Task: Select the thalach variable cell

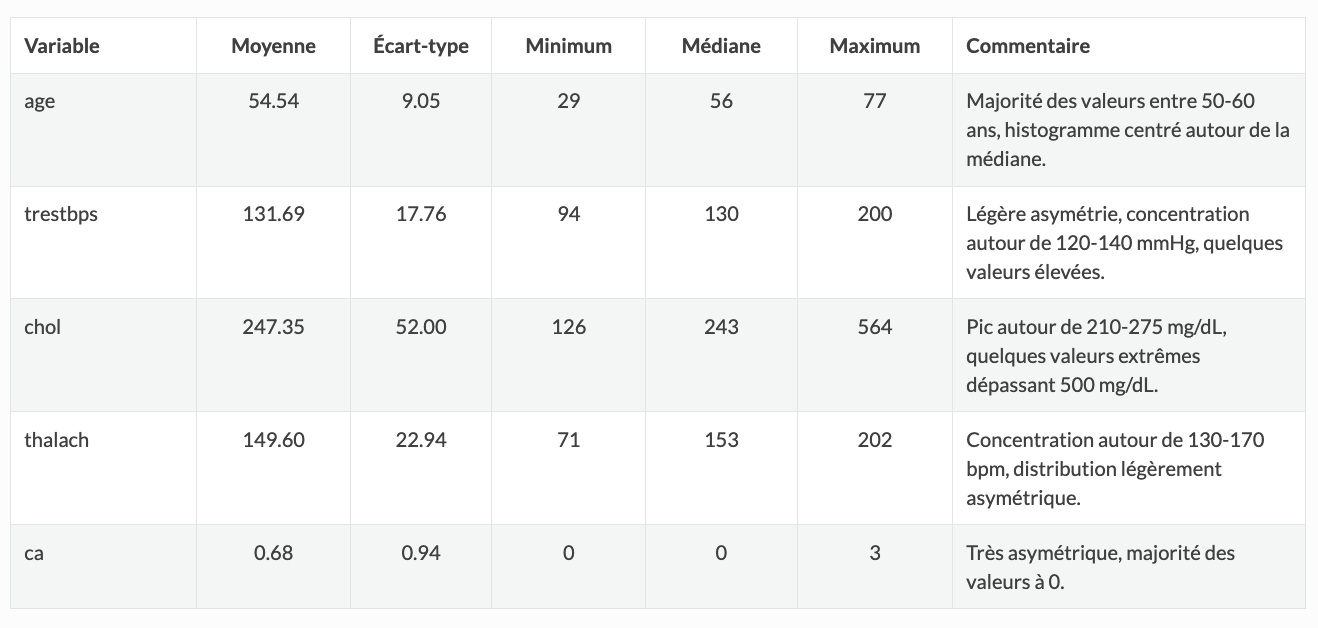Action: coord(56,440)
